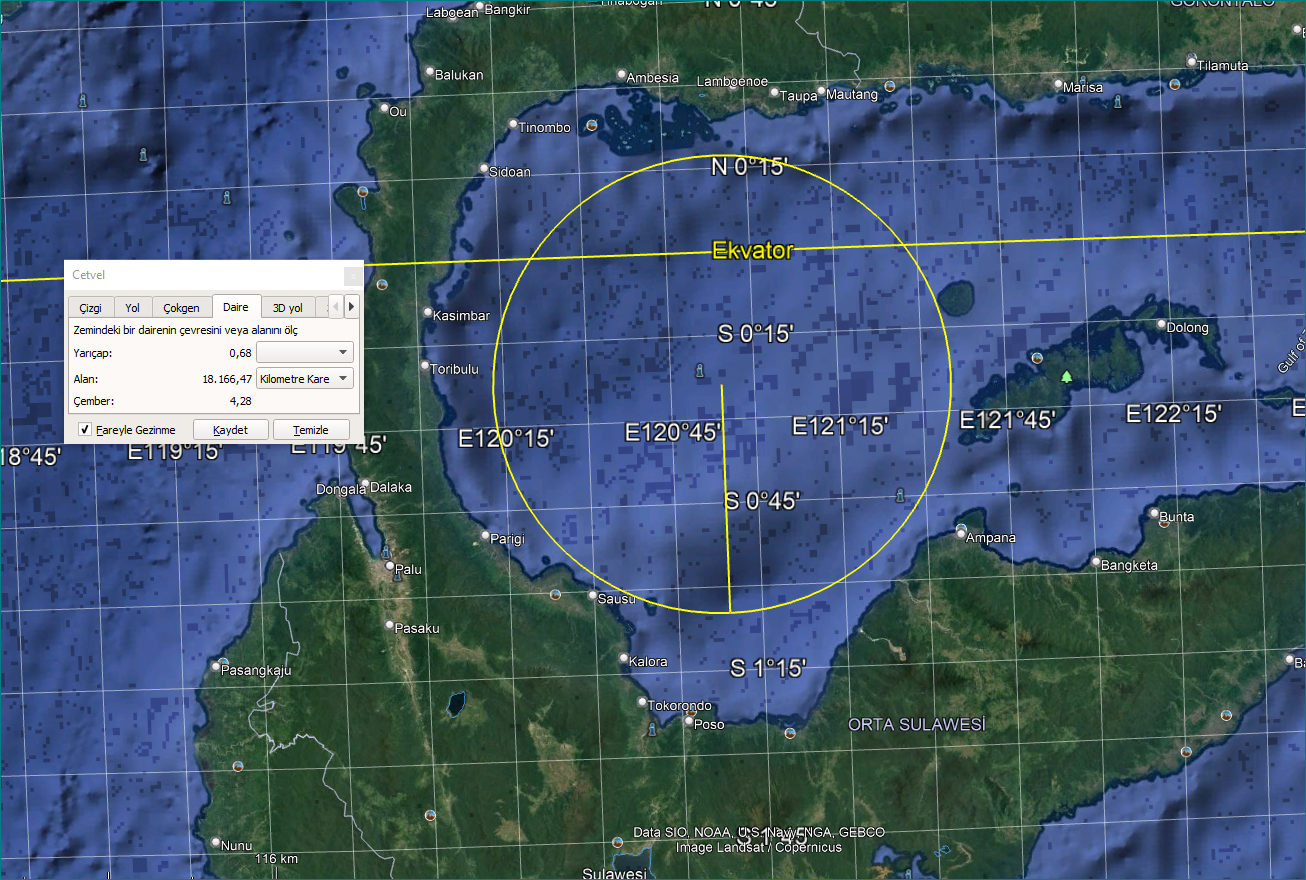Click the Taupa place name
This screenshot has height=880, width=1306.
tap(799, 96)
